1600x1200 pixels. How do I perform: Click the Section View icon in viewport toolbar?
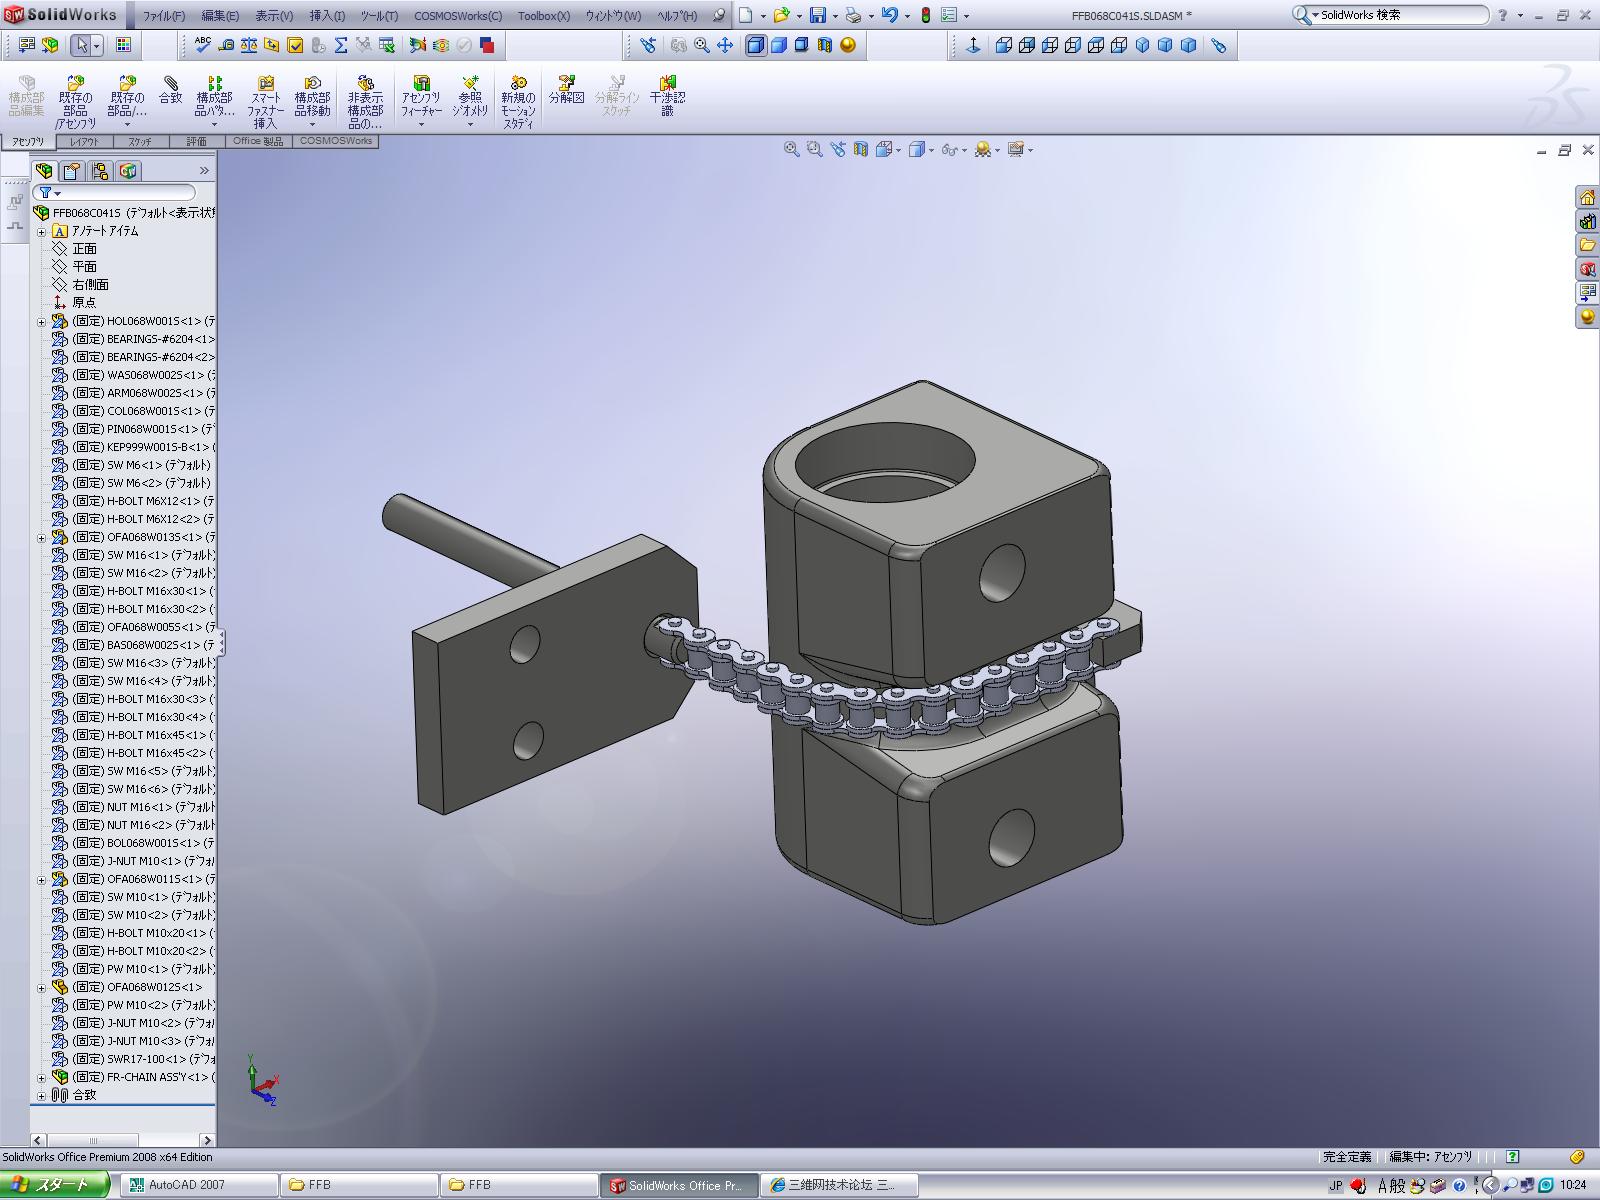pyautogui.click(x=861, y=149)
